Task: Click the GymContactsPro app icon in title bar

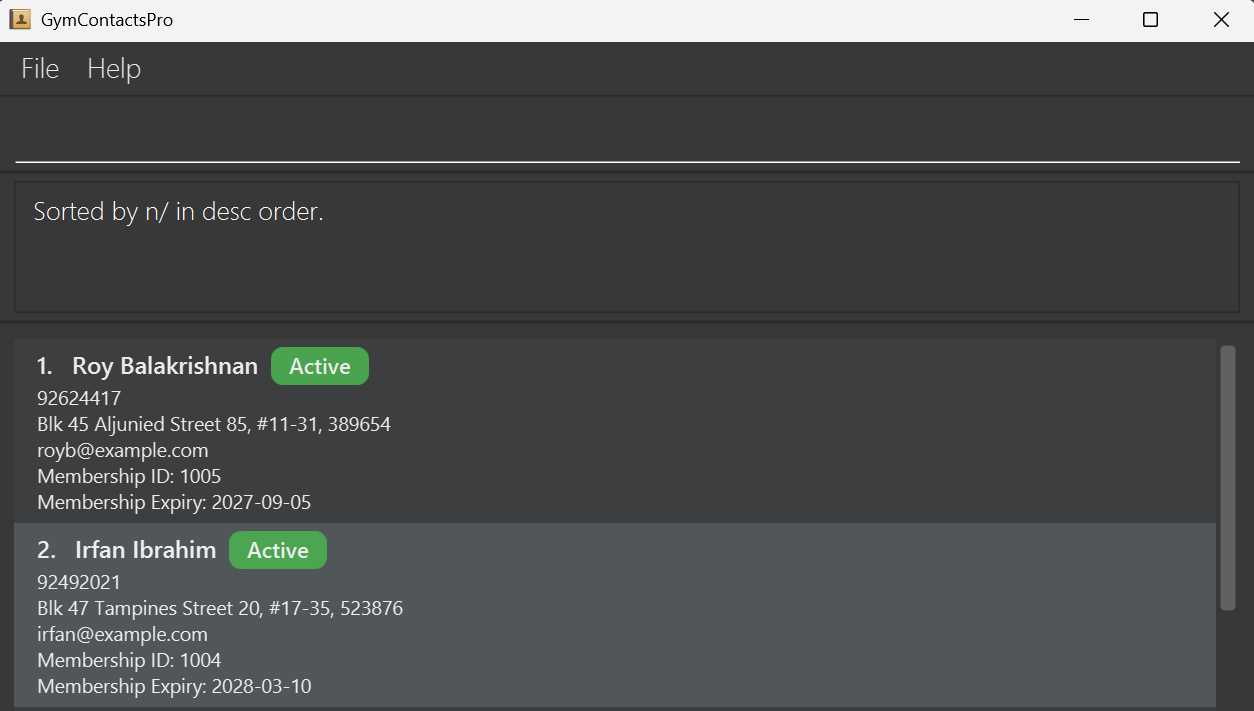Action: click(20, 20)
